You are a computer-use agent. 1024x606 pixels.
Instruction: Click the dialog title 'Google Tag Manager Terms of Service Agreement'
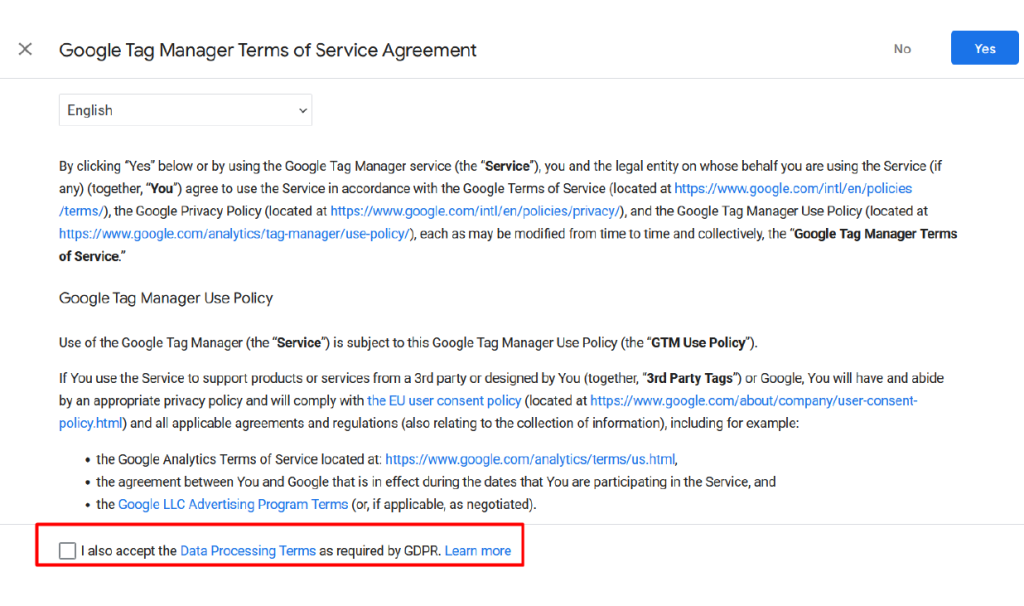268,50
